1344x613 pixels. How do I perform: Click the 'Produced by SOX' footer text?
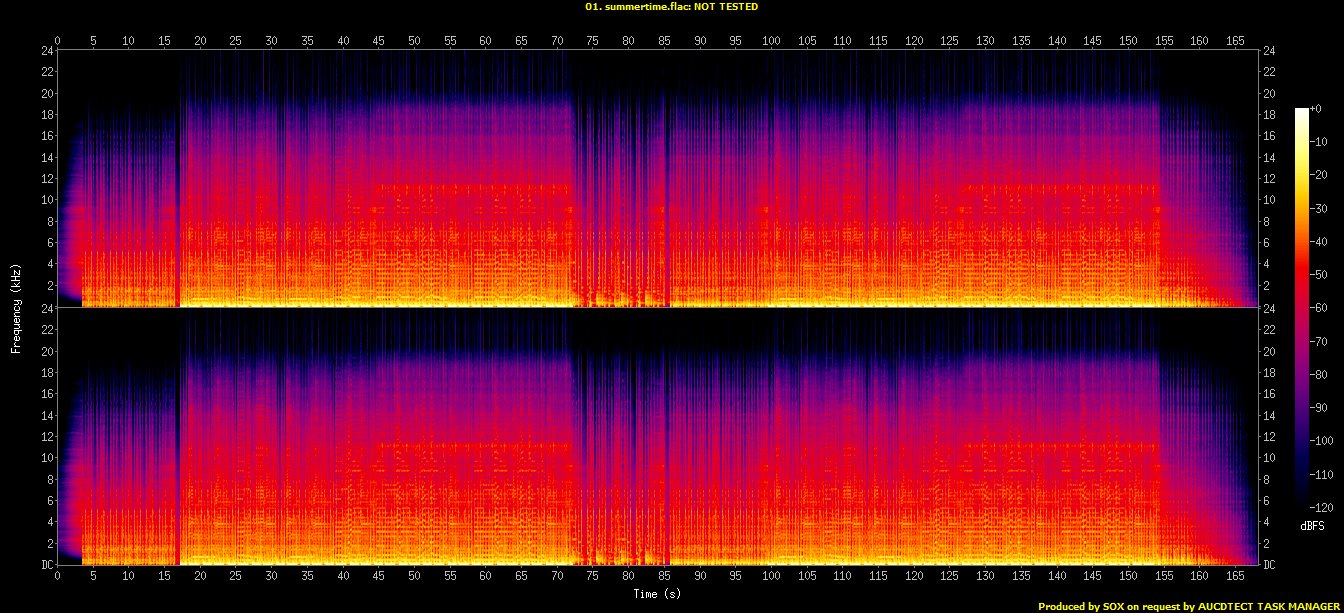1189,606
